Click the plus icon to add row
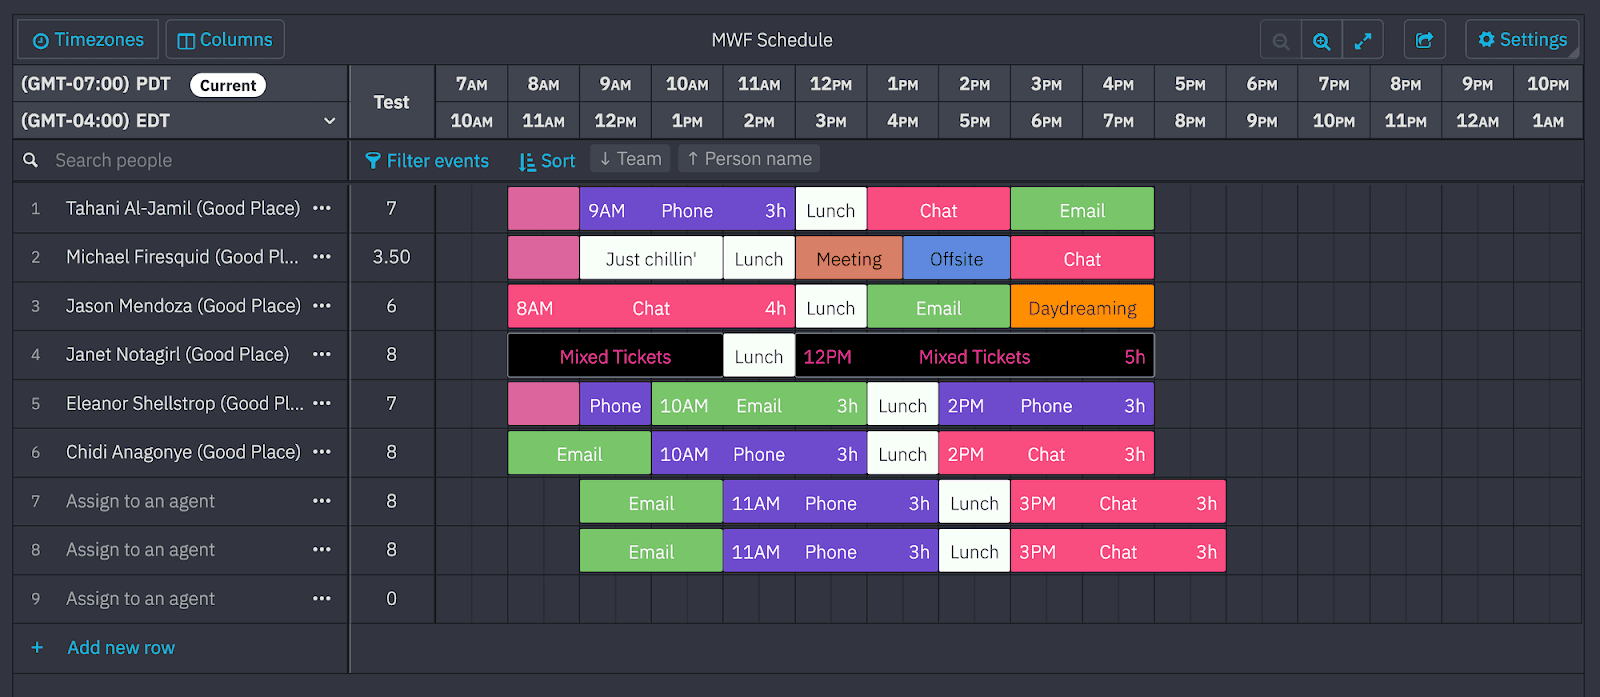 click(x=37, y=648)
